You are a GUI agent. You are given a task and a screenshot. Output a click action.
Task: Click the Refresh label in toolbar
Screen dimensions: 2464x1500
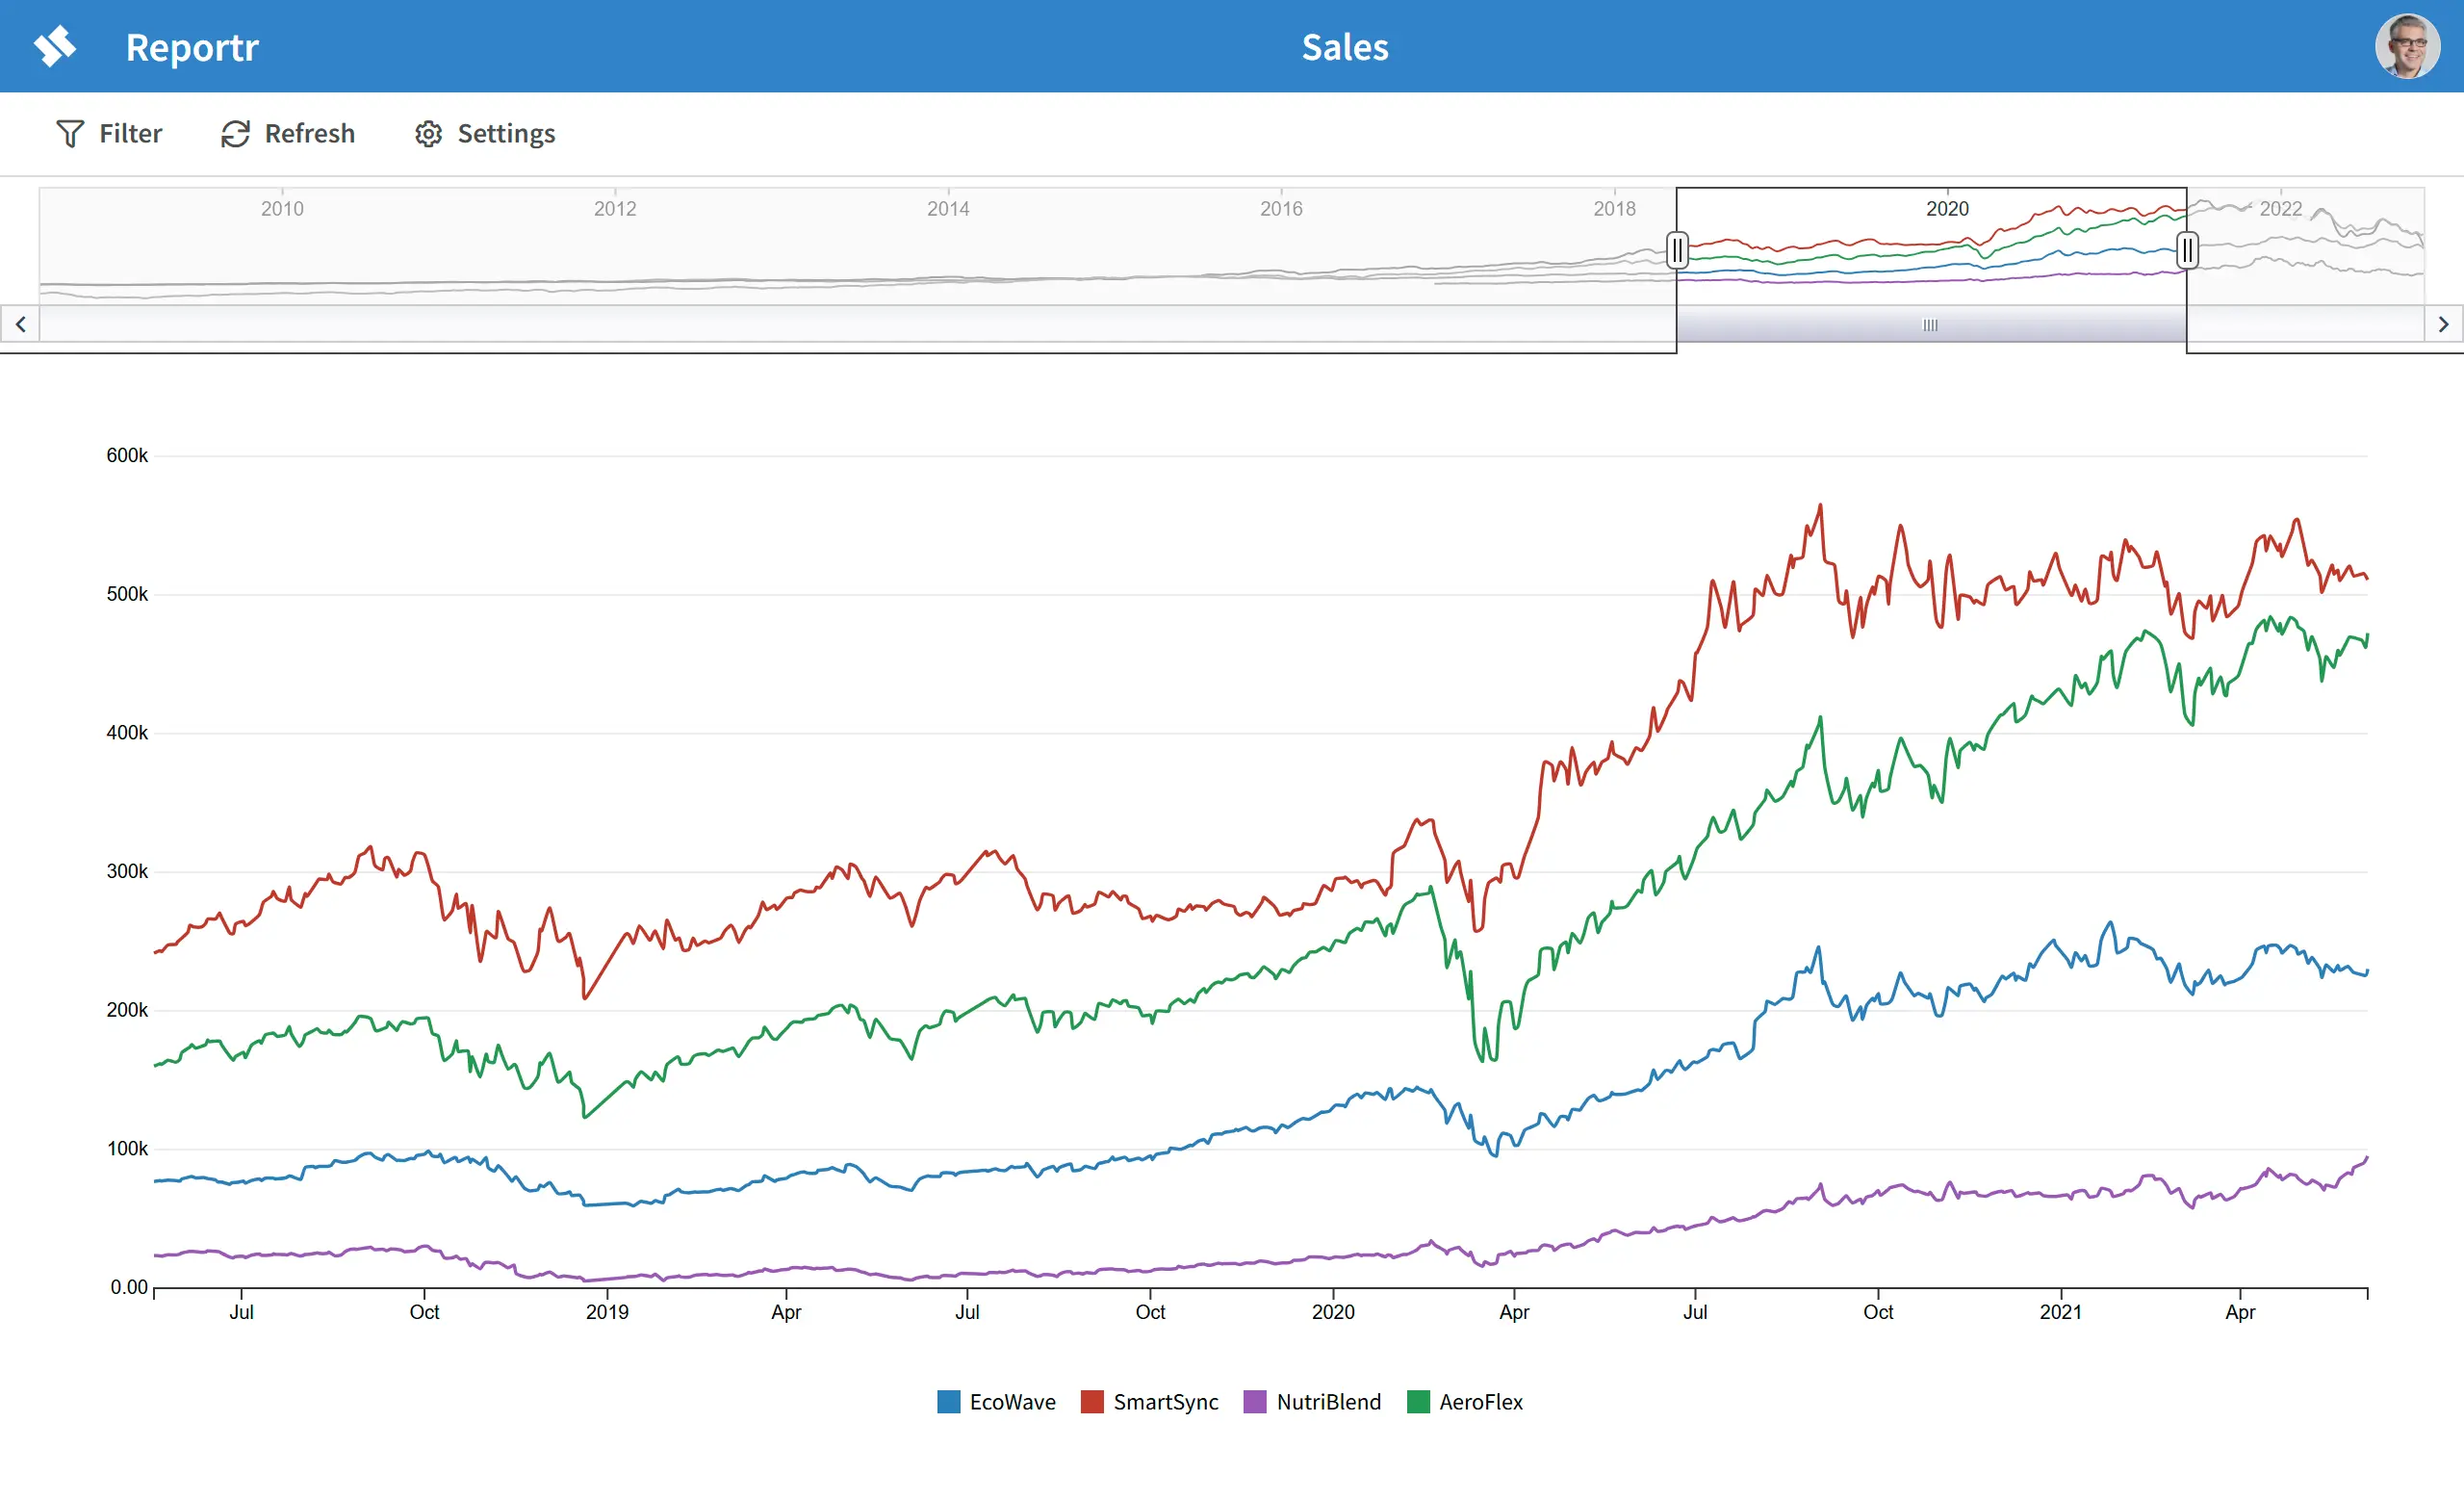click(x=309, y=134)
